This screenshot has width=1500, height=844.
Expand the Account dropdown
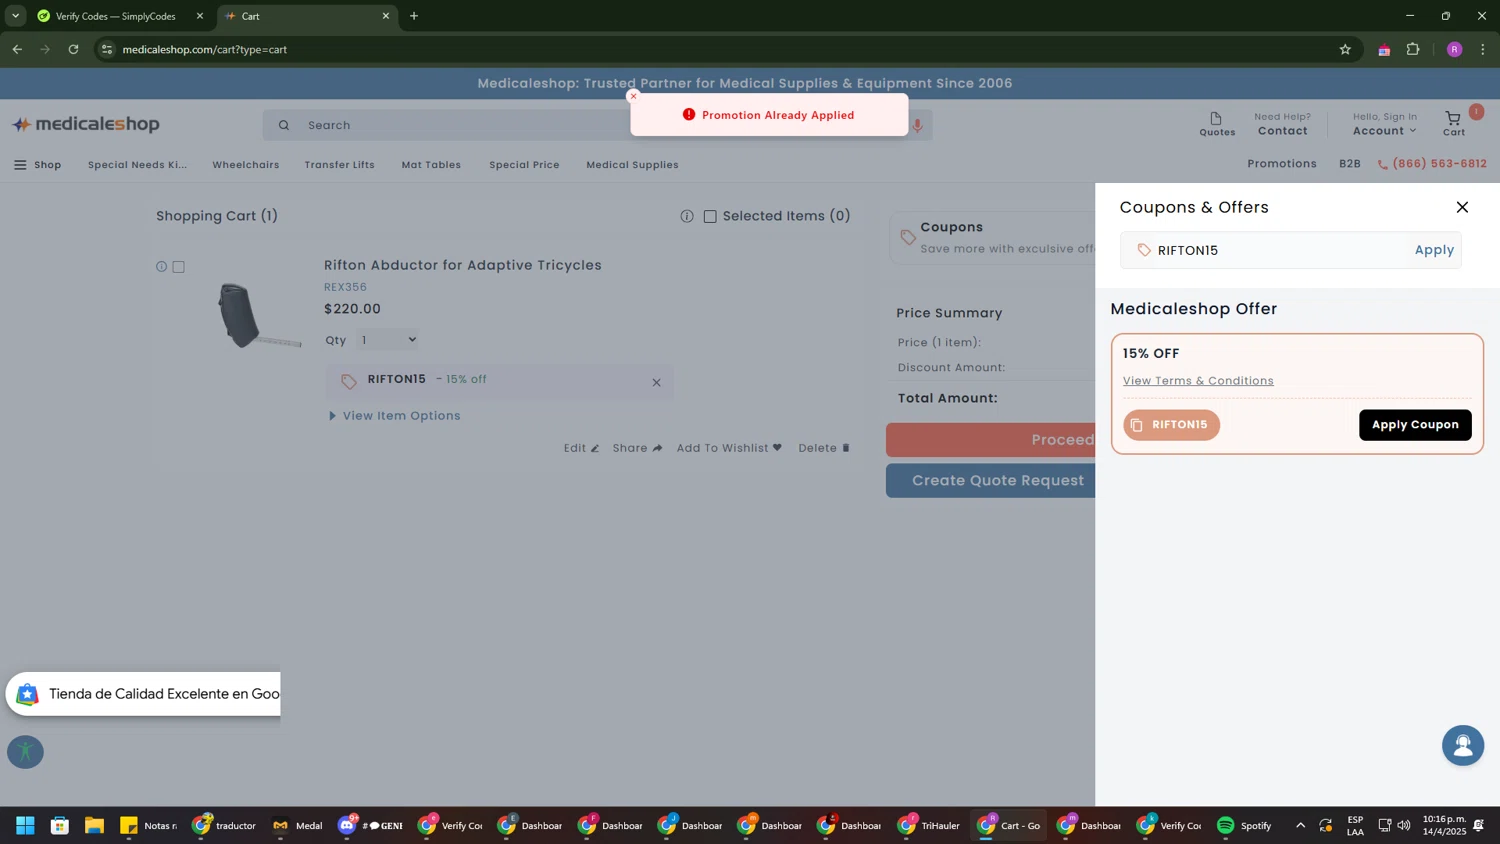click(1384, 131)
